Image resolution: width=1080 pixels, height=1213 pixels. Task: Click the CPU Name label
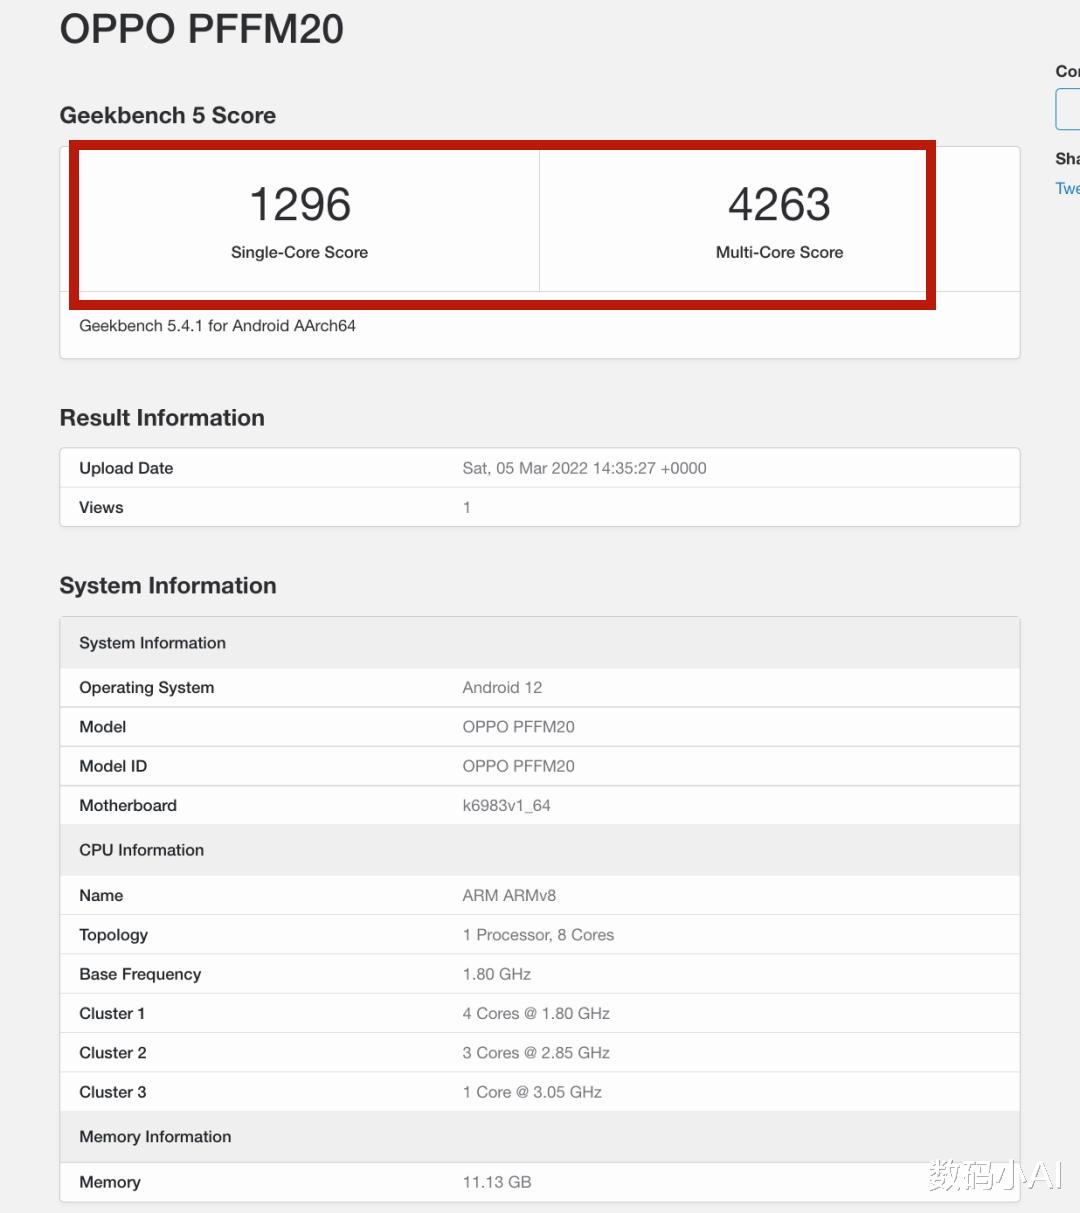(101, 896)
